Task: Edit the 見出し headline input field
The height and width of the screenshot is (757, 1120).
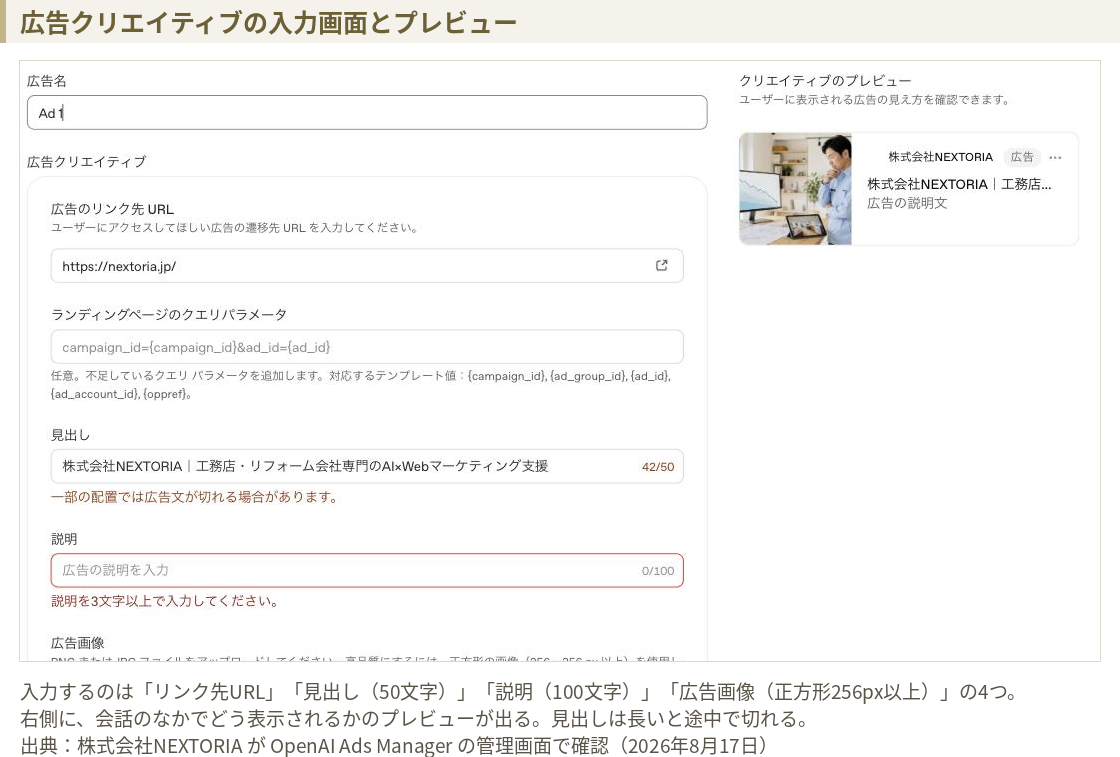Action: point(367,466)
